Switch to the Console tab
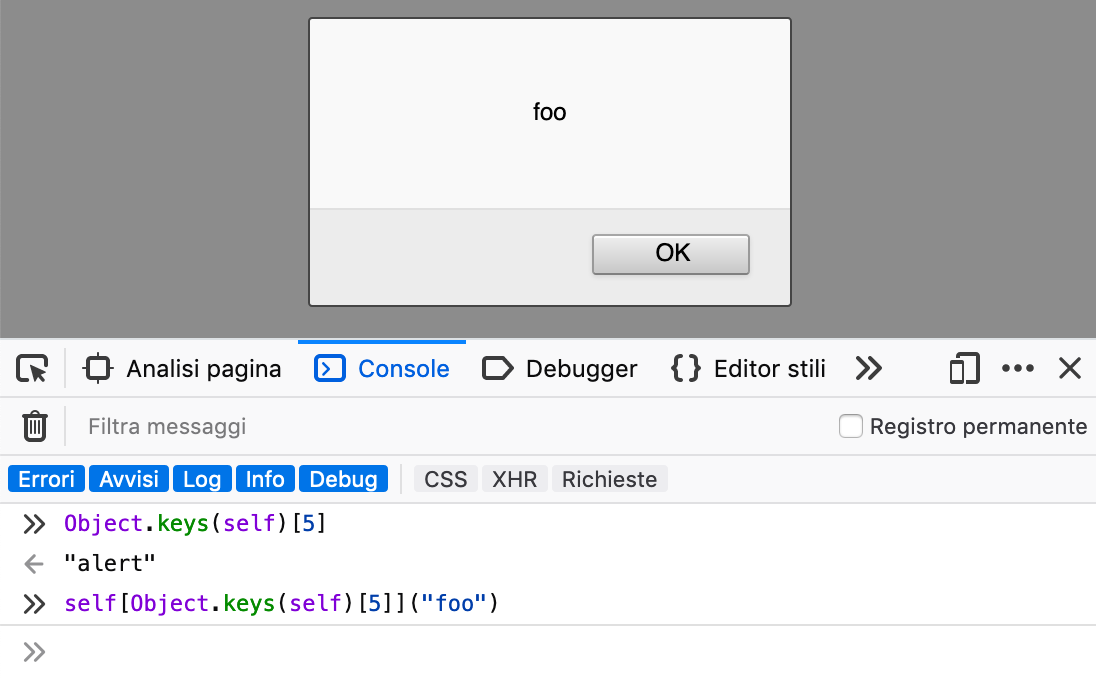The image size is (1096, 684). pyautogui.click(x=382, y=369)
